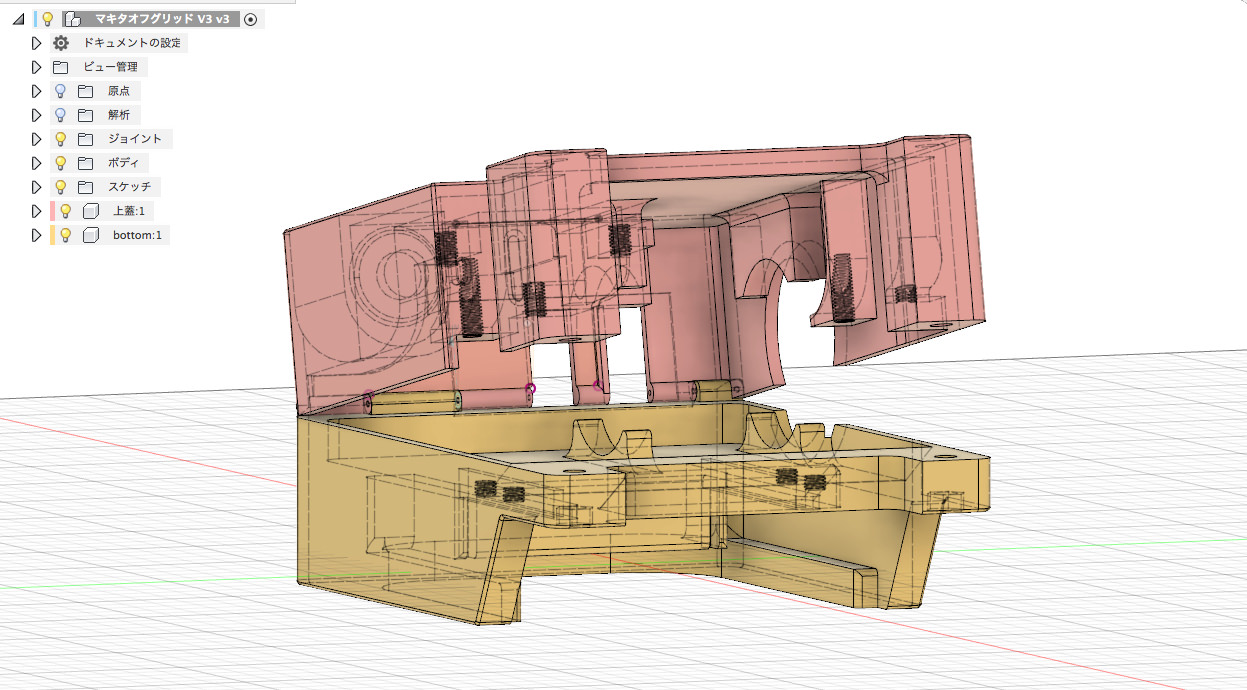Click the folder icon beside 解析

click(85, 115)
